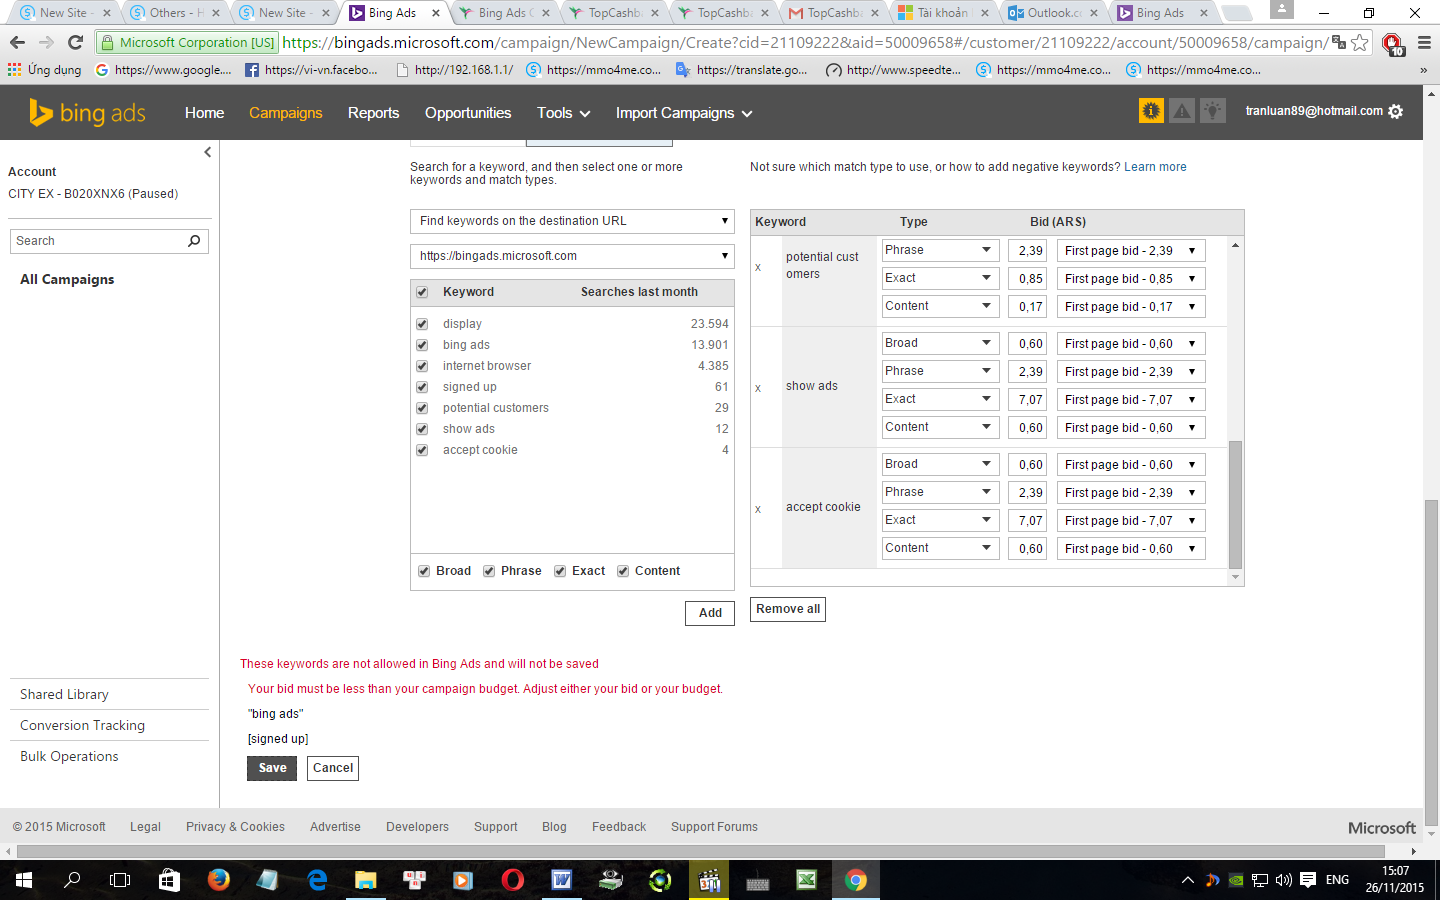Open the warning triangle alerts icon
This screenshot has width=1440, height=900.
[x=1182, y=111]
